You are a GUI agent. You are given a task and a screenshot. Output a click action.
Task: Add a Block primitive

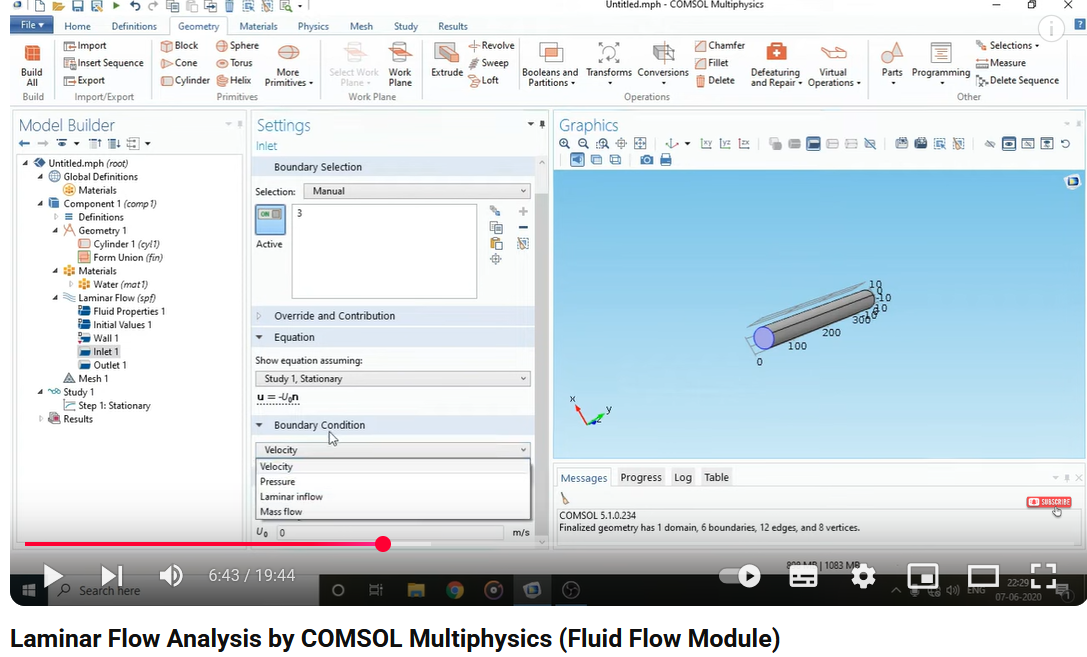point(179,45)
